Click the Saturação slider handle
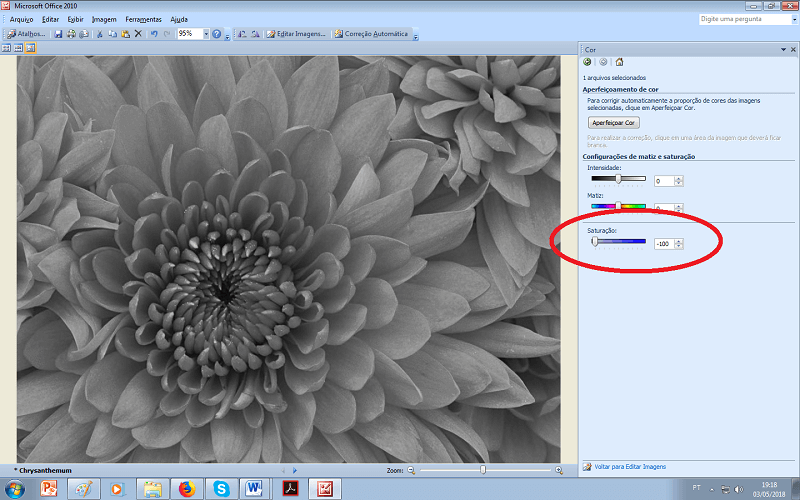 pos(595,241)
